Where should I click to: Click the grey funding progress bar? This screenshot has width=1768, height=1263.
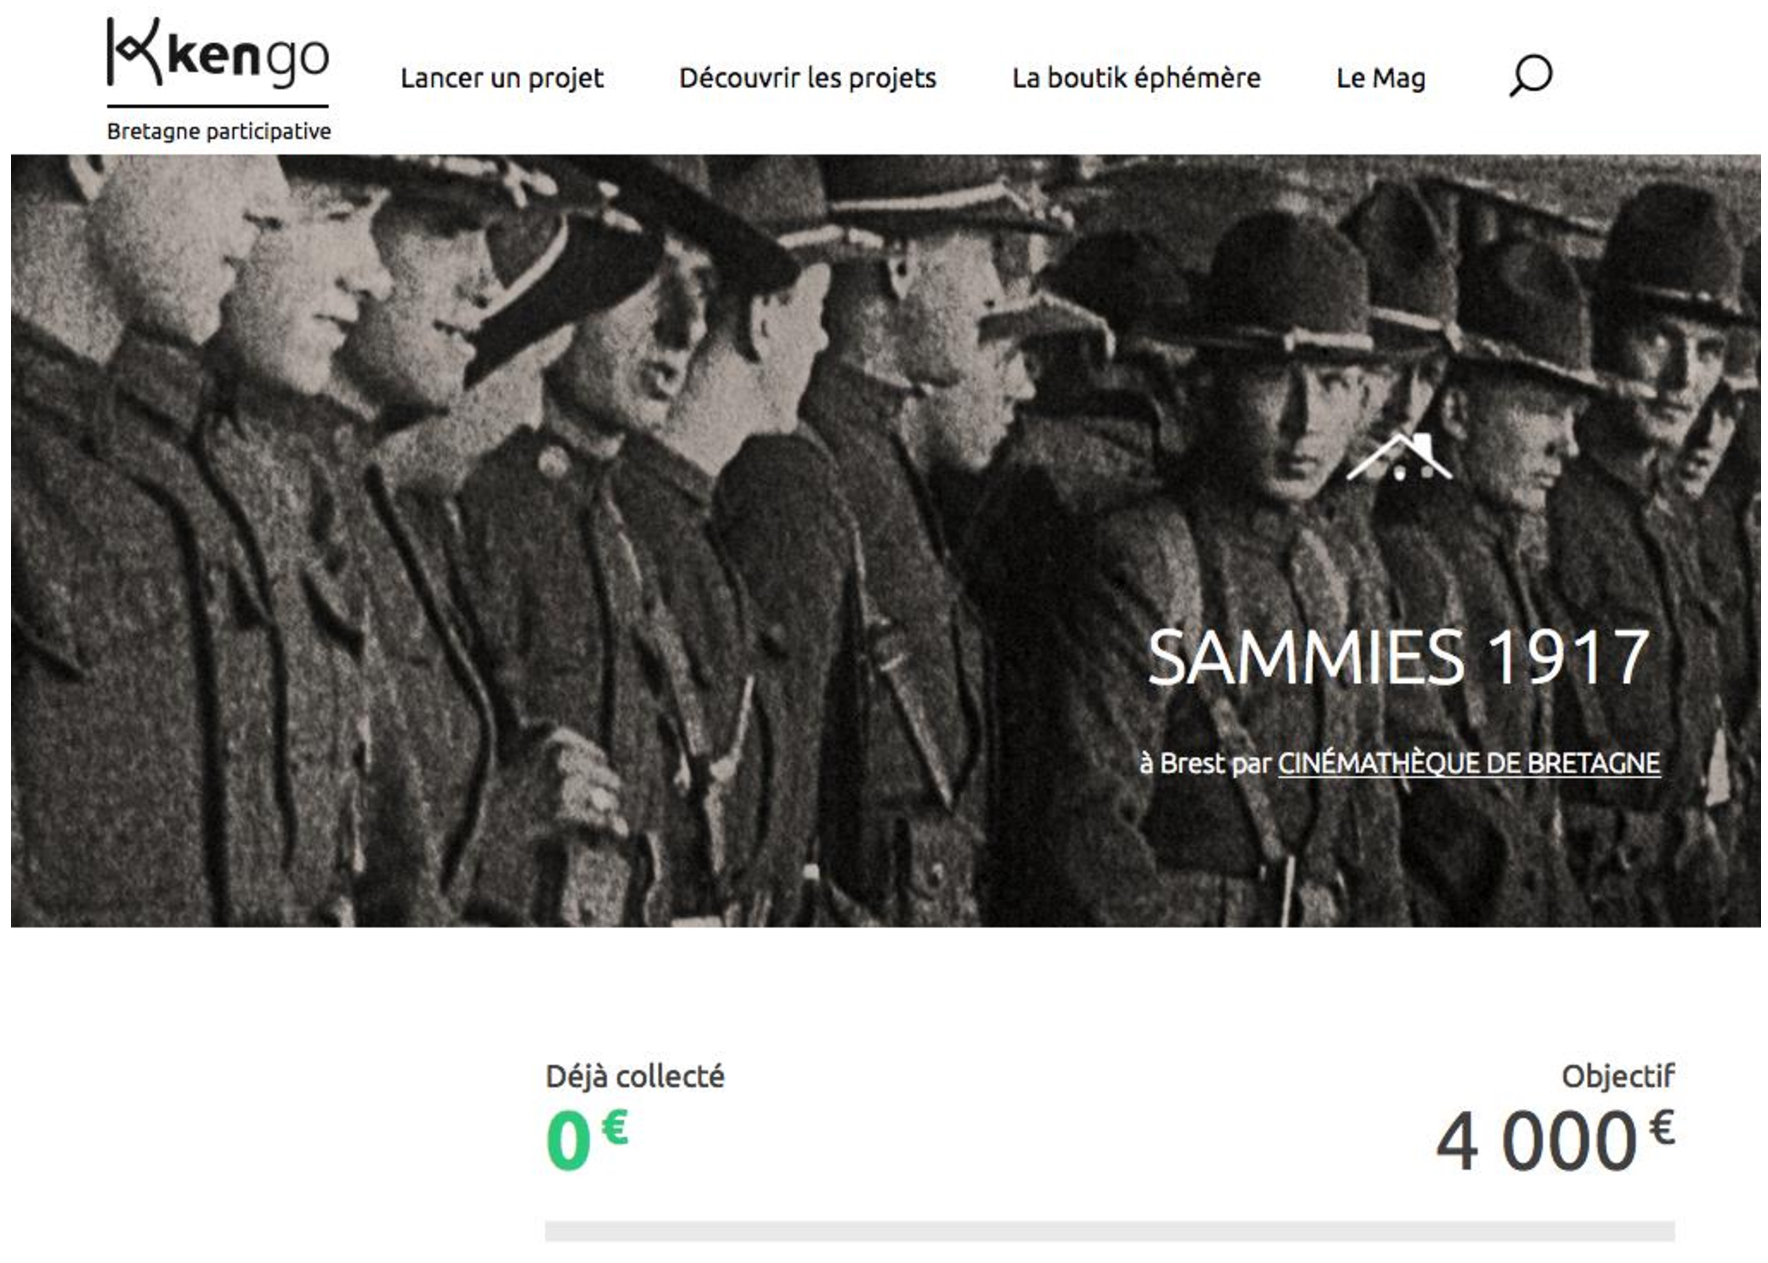pos(1109,1231)
